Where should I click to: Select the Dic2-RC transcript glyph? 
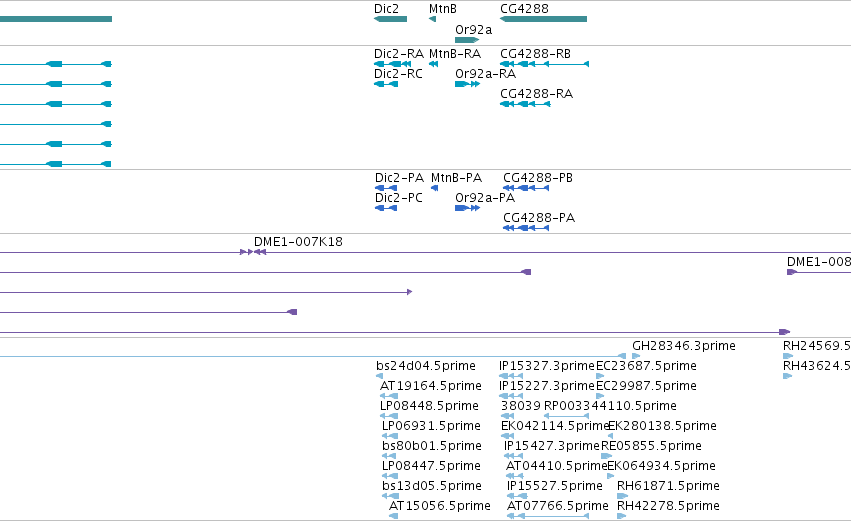click(x=386, y=84)
